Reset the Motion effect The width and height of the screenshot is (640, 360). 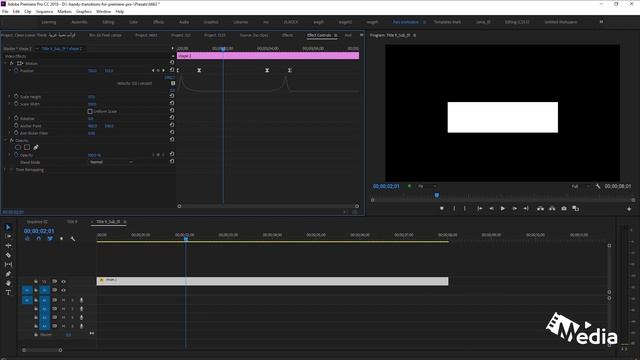[x=172, y=63]
